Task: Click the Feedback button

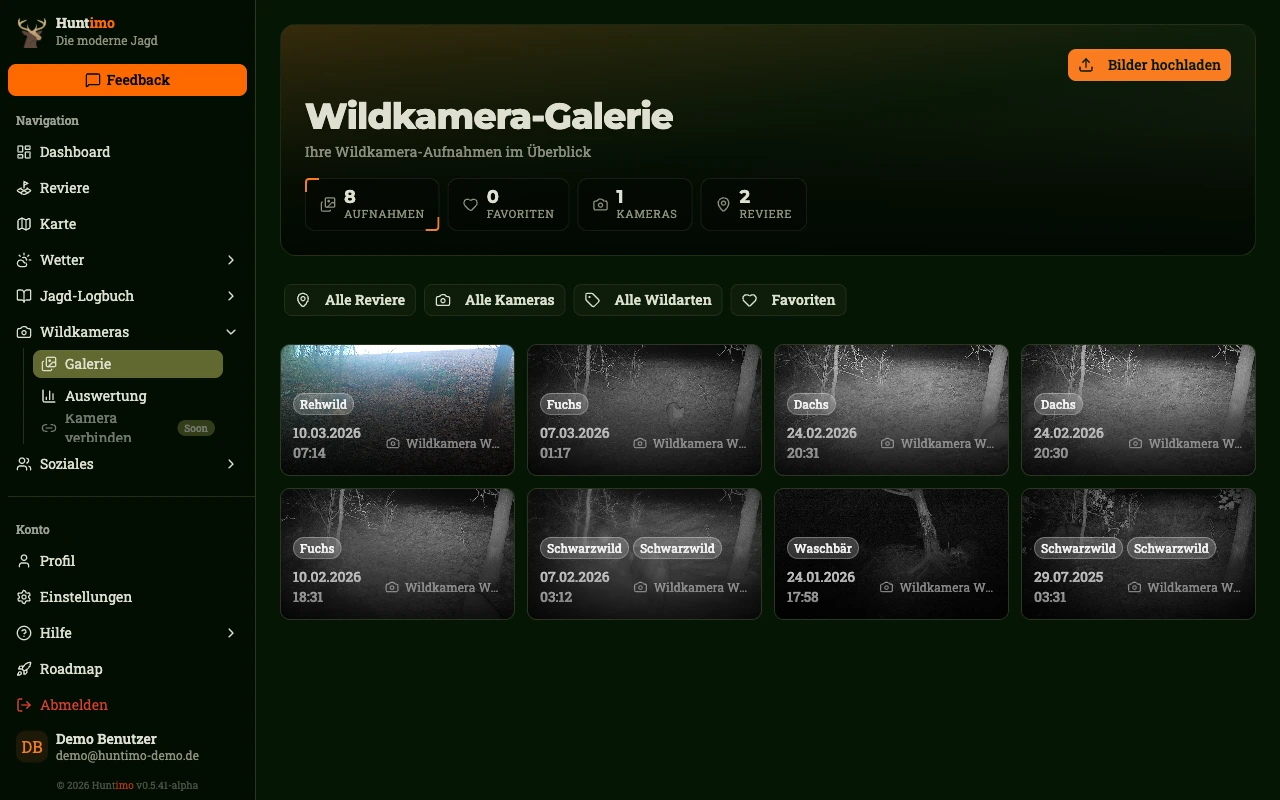Action: (127, 80)
